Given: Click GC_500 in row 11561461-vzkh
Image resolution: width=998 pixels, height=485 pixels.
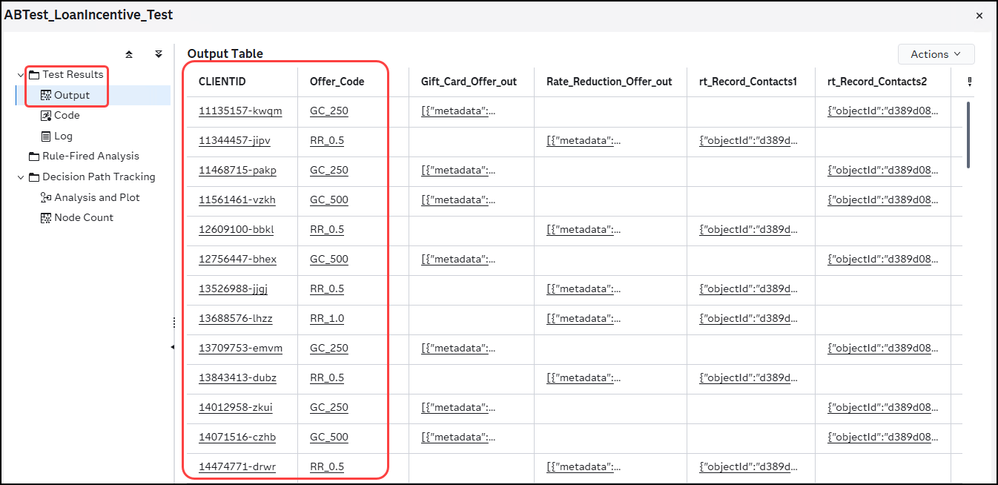Looking at the screenshot, I should [x=329, y=200].
